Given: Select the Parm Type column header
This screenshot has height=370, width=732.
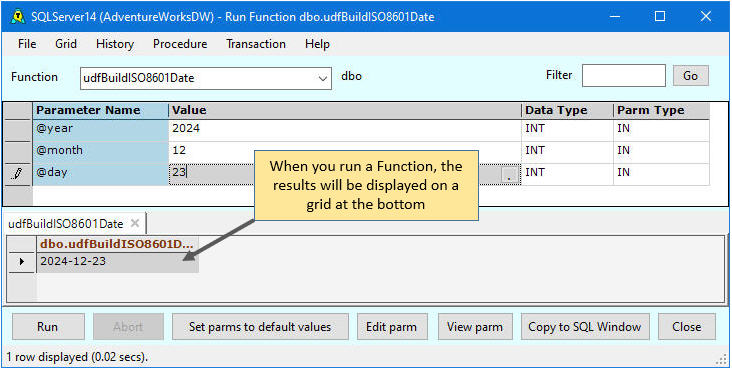Looking at the screenshot, I should 662,111.
